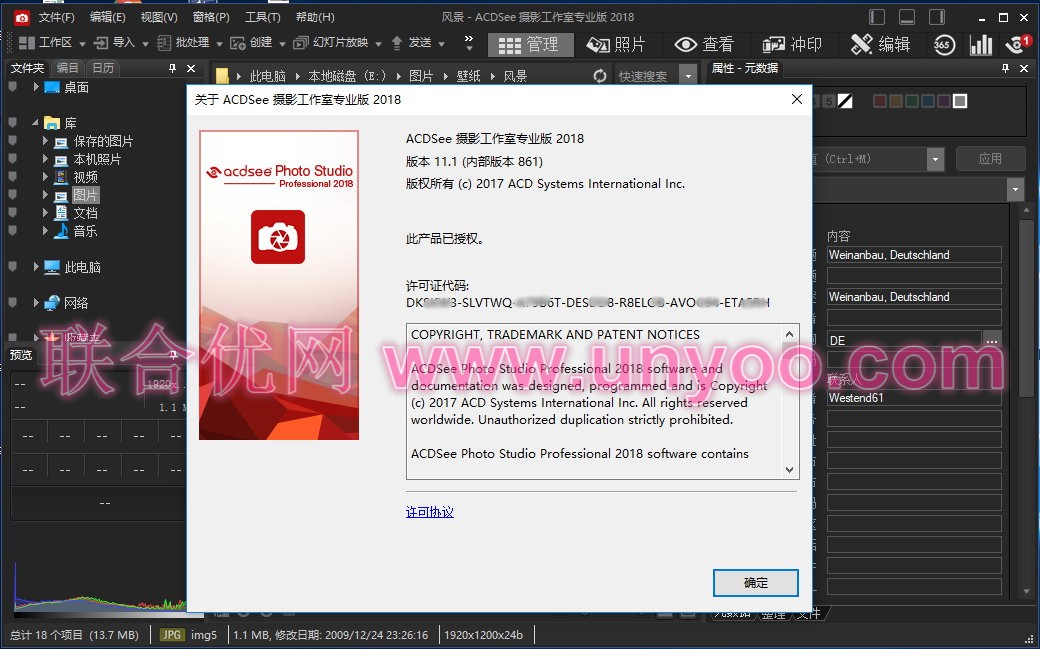Viewport: 1040px width, 649px height.
Task: Toggle the bottom panel layout icon
Action: 907,17
